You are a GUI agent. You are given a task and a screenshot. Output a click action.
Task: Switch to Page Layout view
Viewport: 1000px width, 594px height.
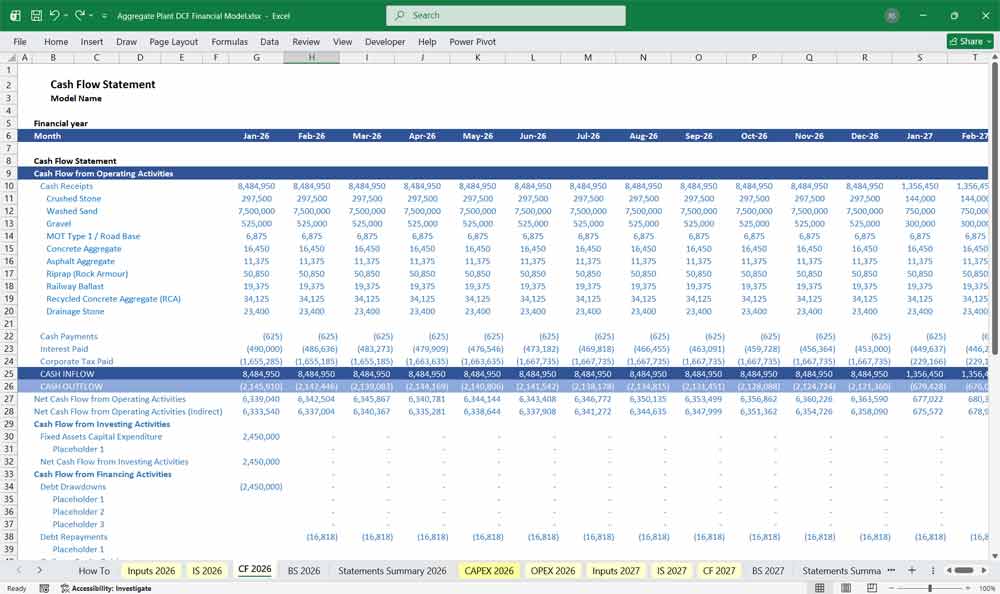tap(846, 588)
